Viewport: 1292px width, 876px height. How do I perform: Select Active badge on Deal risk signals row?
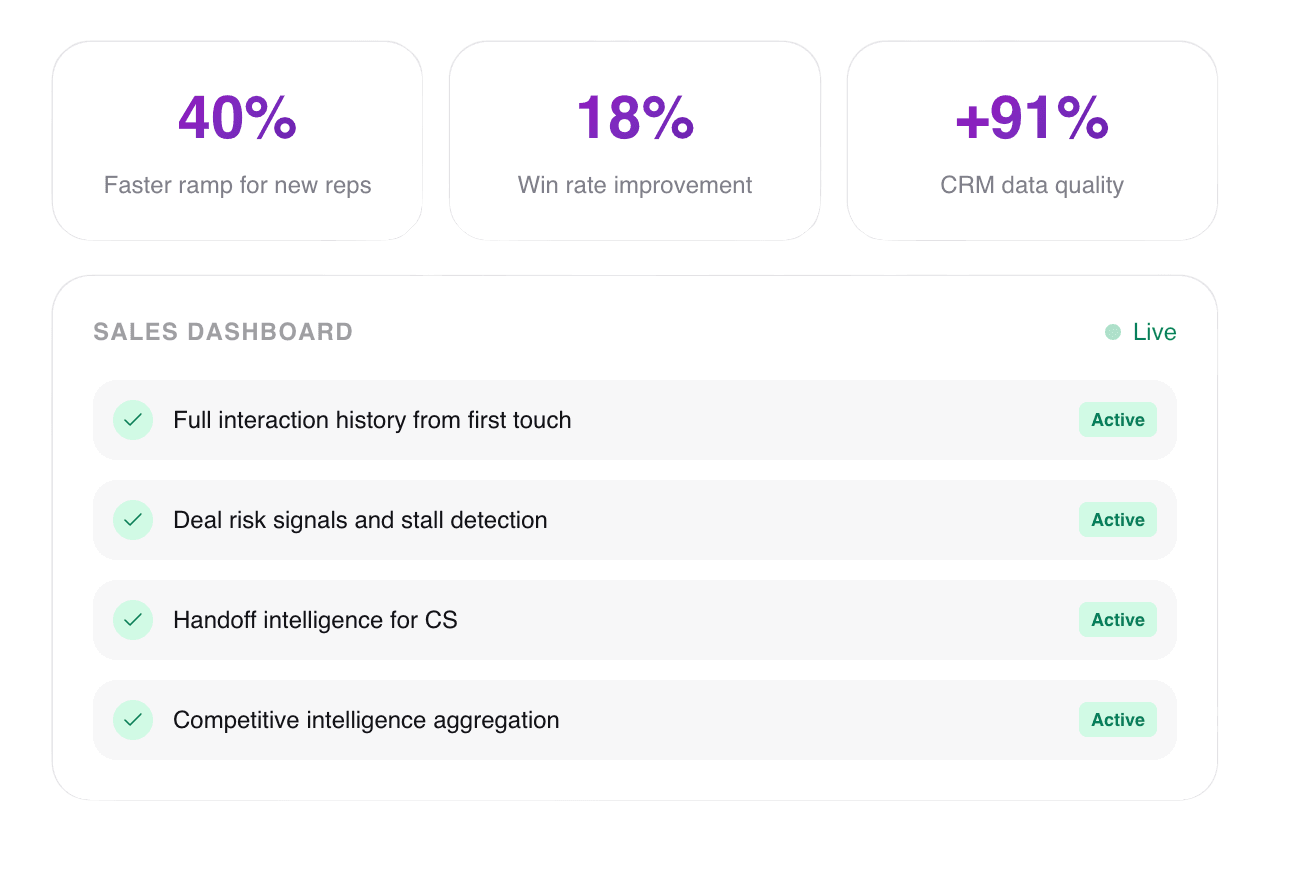click(x=1118, y=520)
